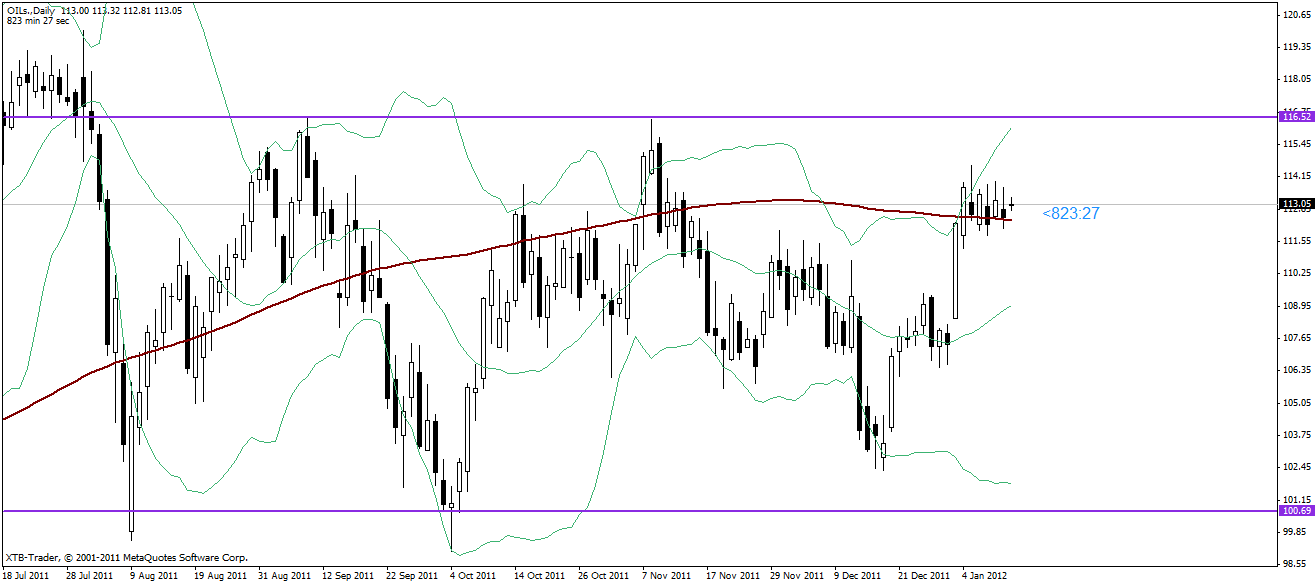The width and height of the screenshot is (1315, 583).
Task: Click the 4 Jan 2012 date label
Action: pos(985,576)
